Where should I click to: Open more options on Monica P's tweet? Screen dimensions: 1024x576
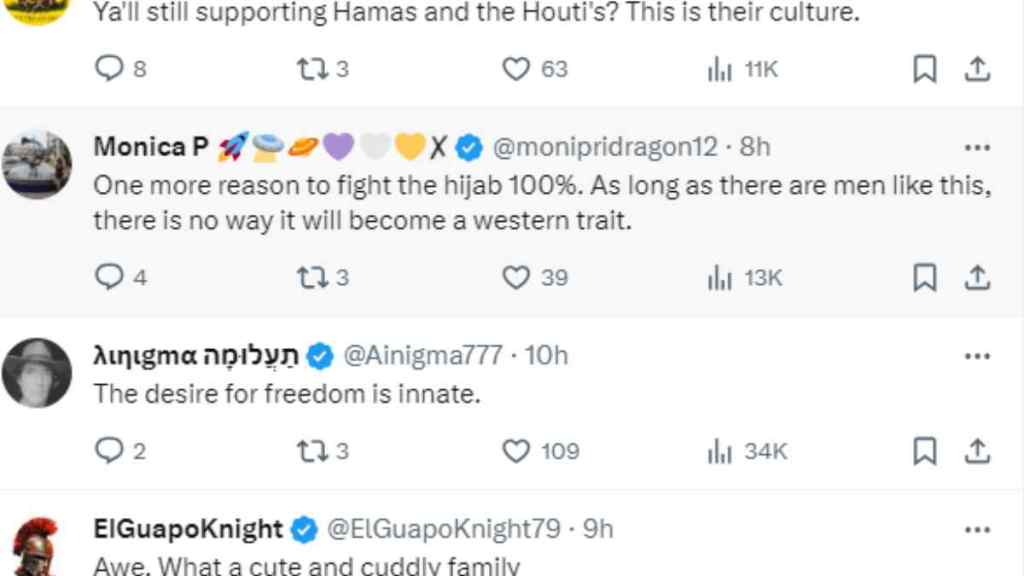click(977, 148)
